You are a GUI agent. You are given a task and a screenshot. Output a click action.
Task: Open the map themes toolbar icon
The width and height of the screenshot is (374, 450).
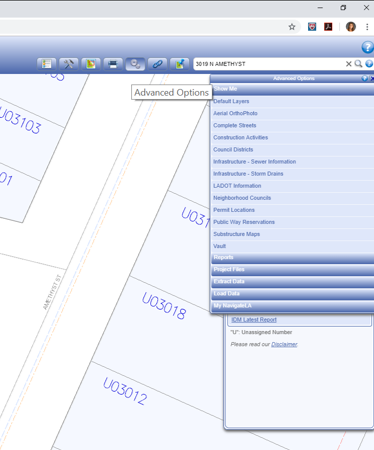(x=91, y=64)
